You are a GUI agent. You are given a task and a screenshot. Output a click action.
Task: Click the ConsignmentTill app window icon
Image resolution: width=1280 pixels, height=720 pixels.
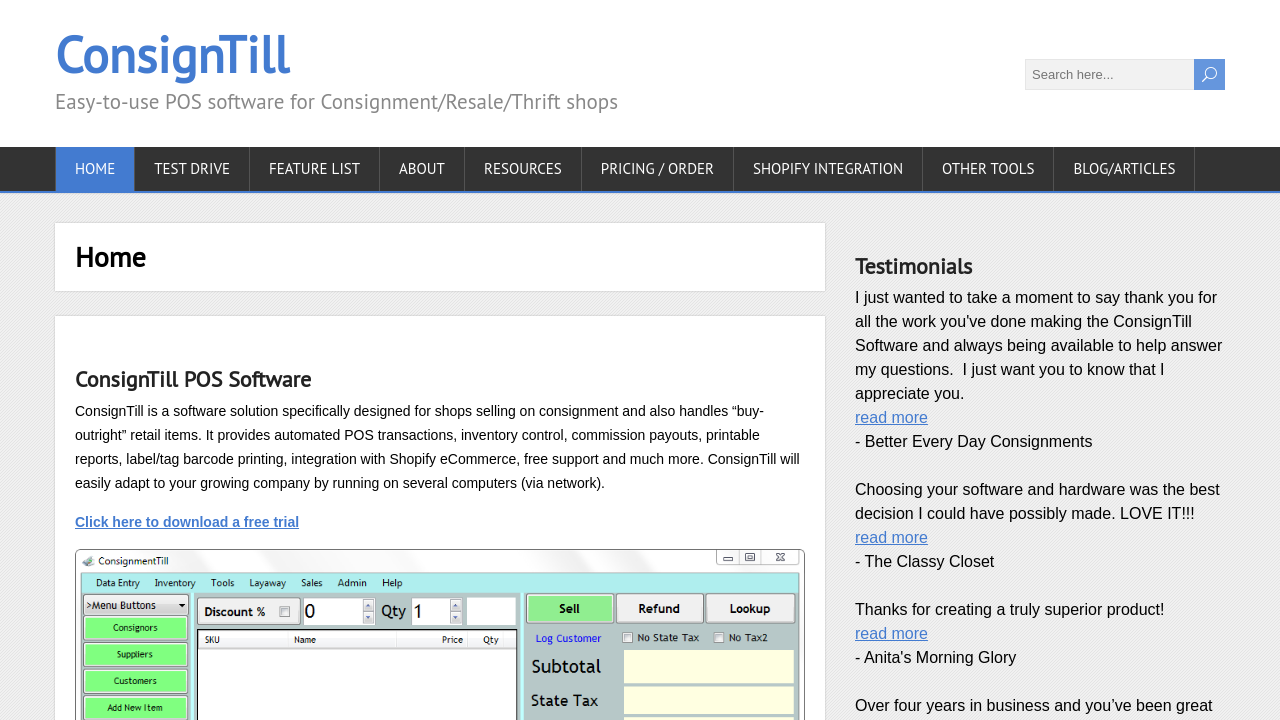click(x=88, y=561)
